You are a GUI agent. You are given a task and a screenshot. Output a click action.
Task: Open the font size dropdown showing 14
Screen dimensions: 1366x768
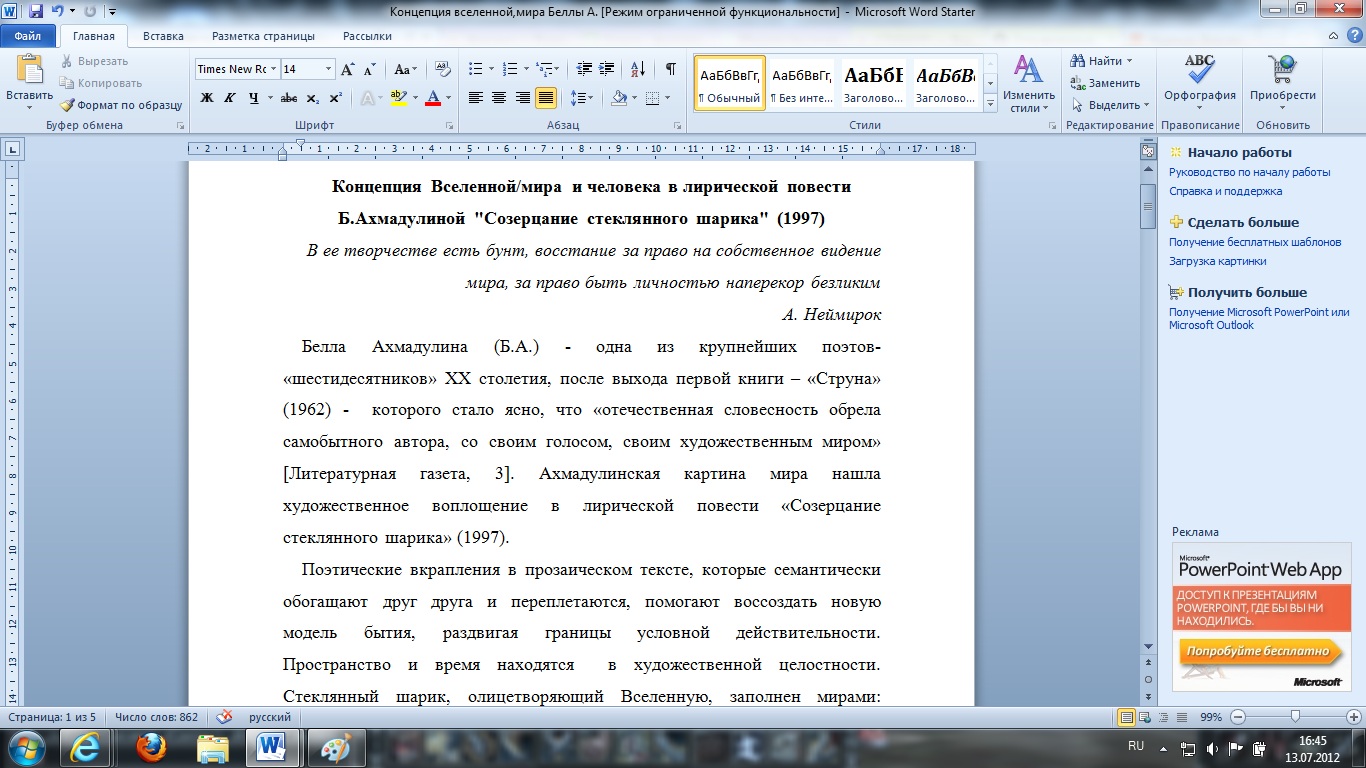(328, 69)
